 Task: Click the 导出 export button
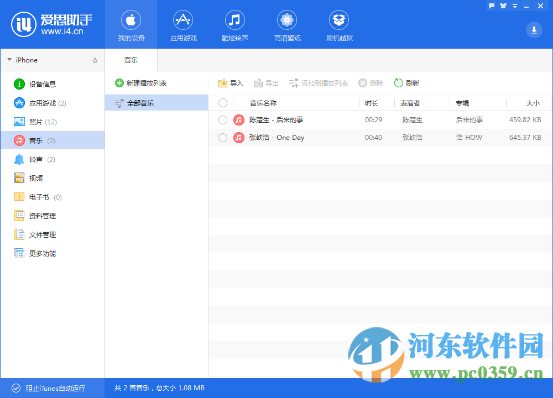coord(266,83)
